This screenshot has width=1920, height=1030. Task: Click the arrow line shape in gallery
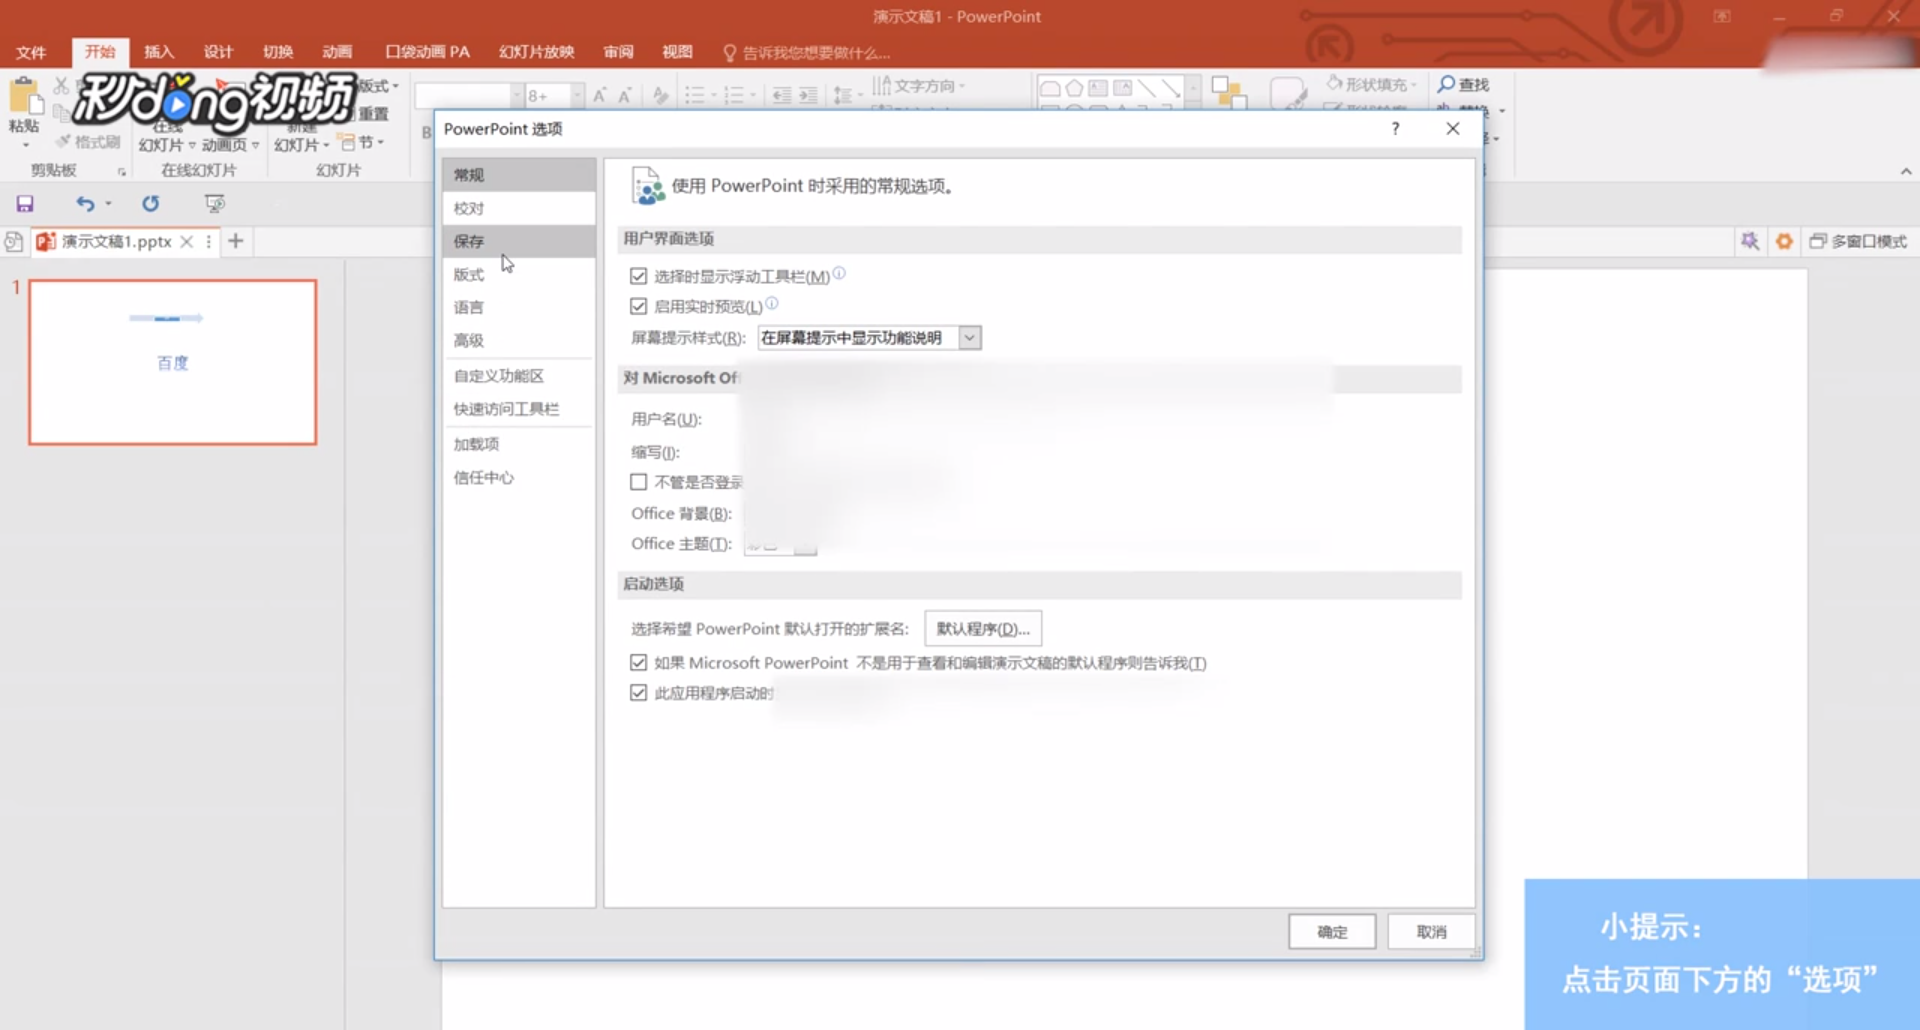pos(1171,88)
